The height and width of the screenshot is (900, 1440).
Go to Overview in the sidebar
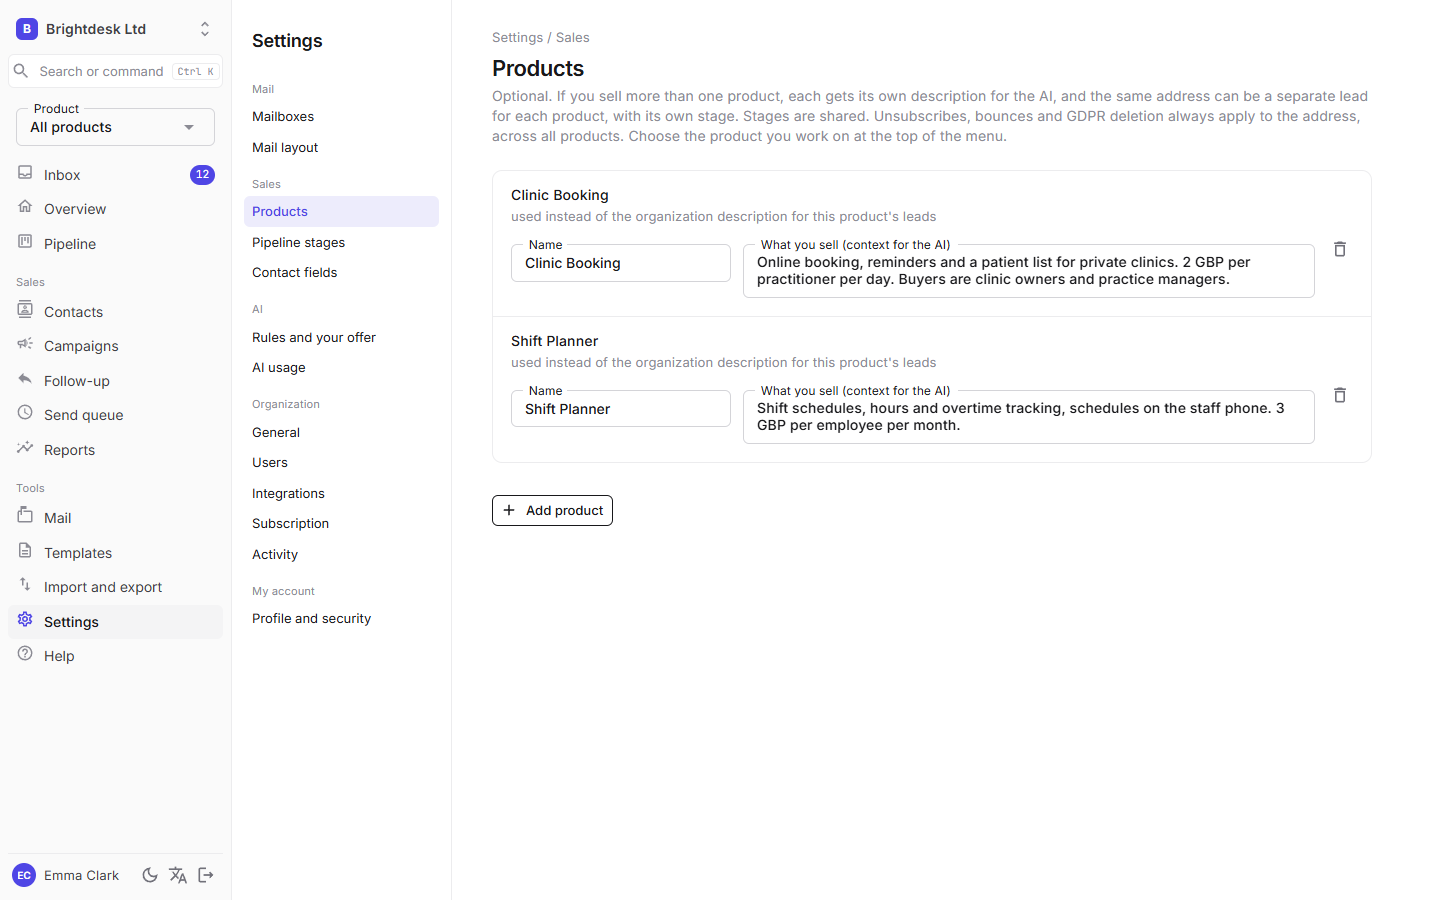[115, 209]
